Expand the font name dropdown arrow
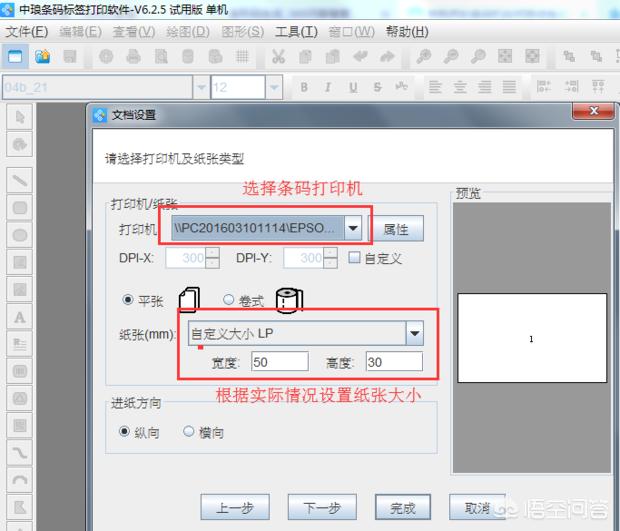Image resolution: width=620 pixels, height=531 pixels. point(201,87)
